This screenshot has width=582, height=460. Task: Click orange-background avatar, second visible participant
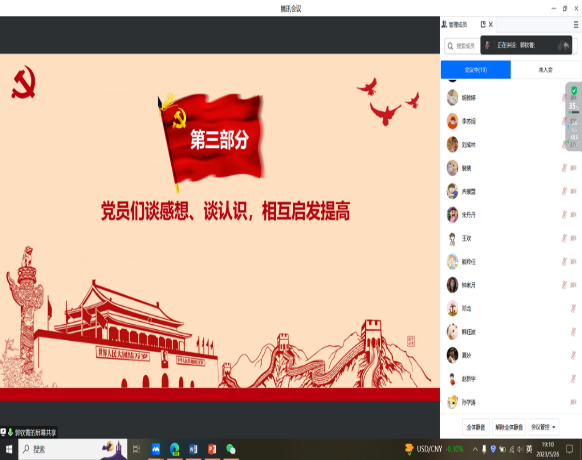452,121
